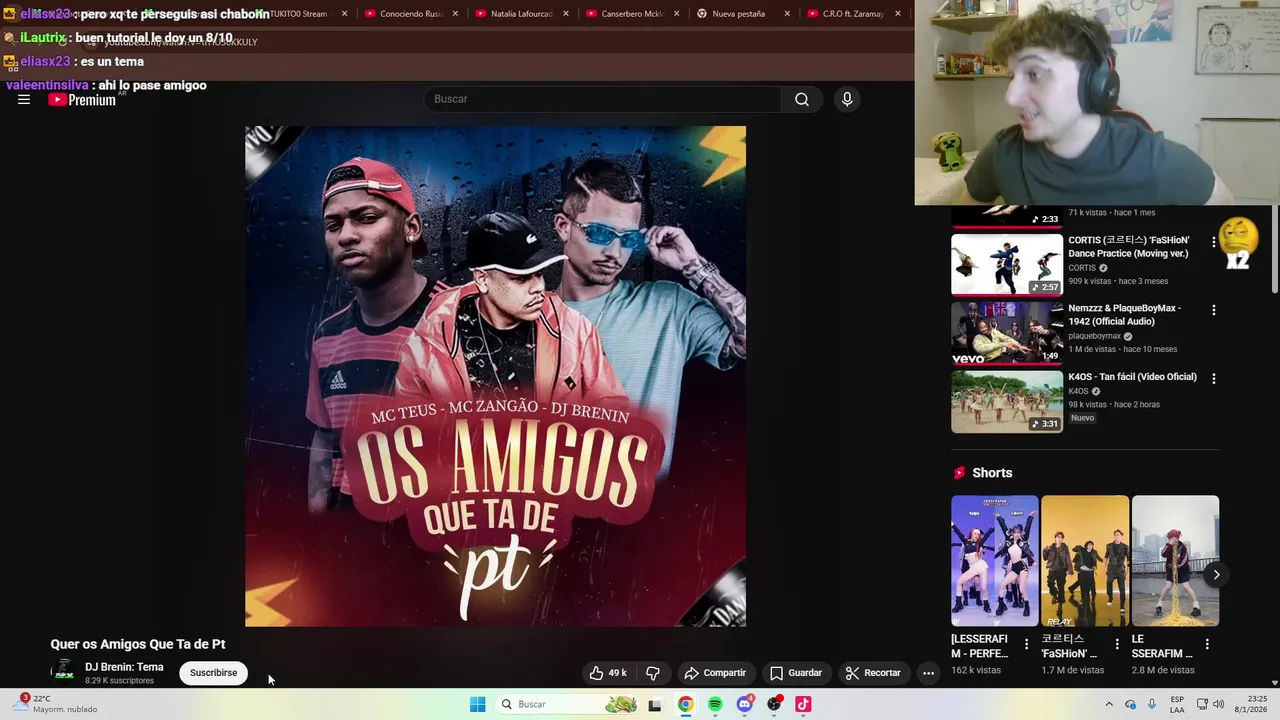Click the tray microphone icon
Viewport: 1280px width, 720px height.
[x=1152, y=704]
